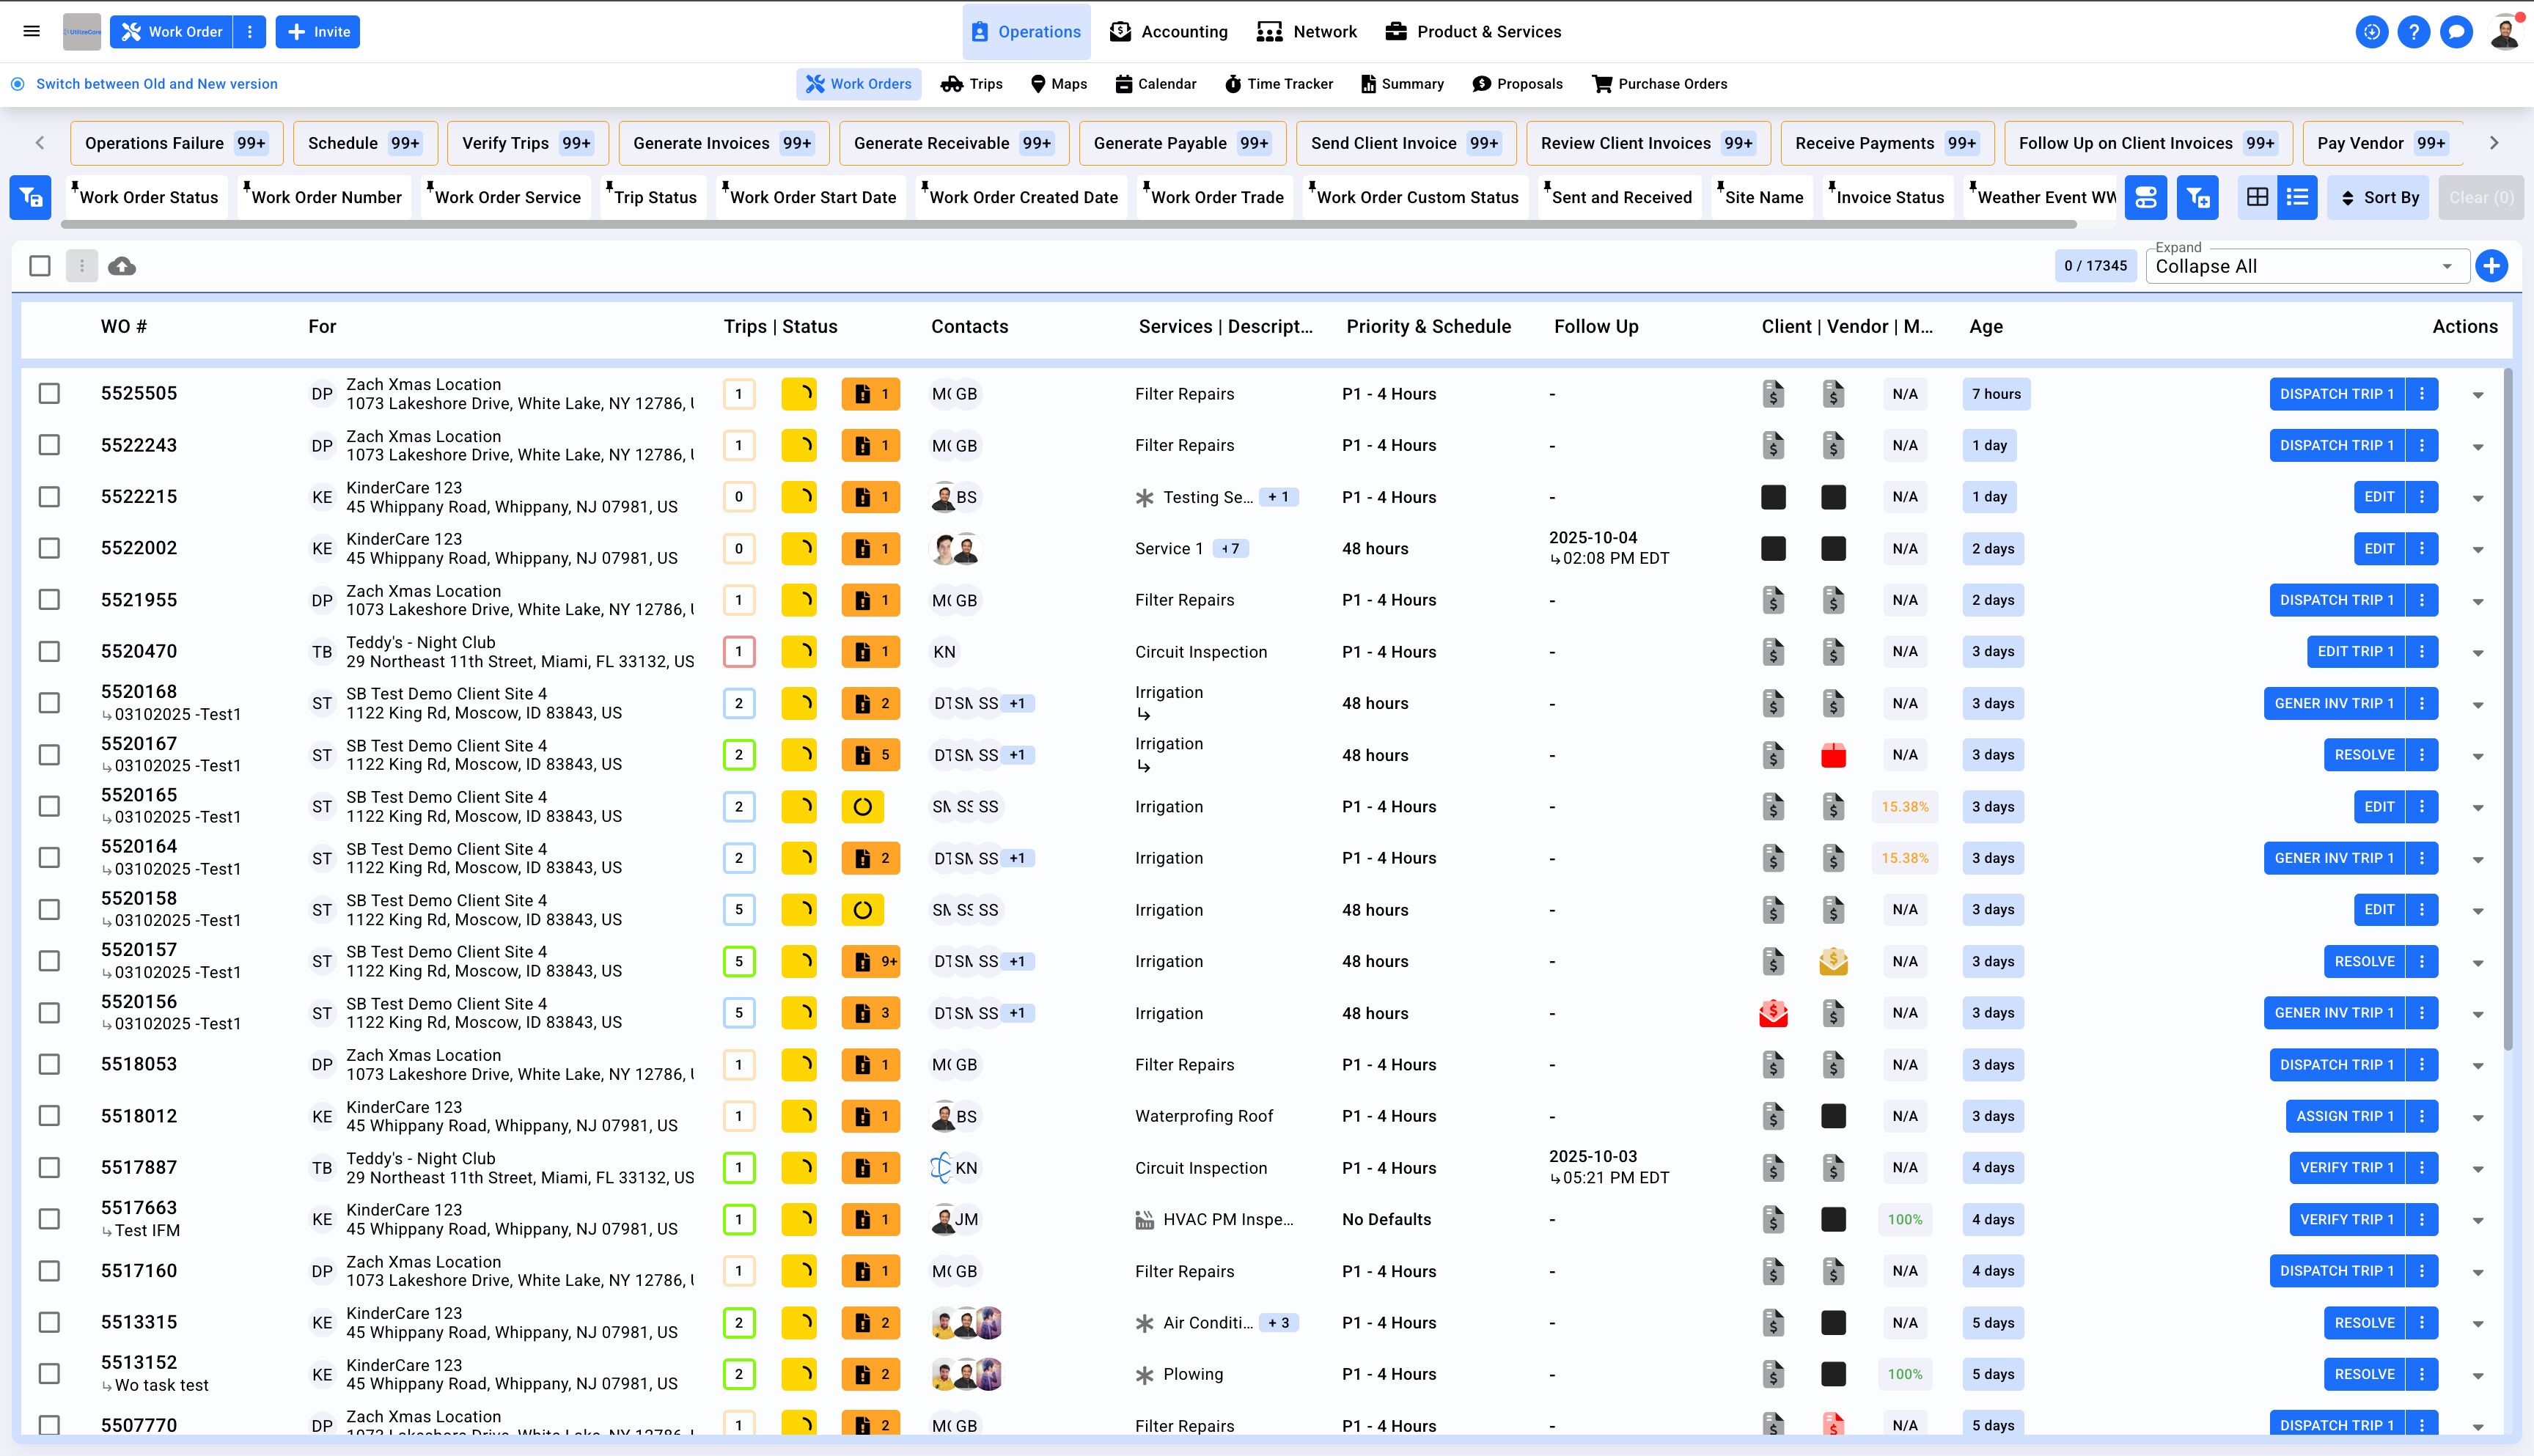Expand the row arrow for work order 5522215
2534x1456 pixels.
[2478, 498]
